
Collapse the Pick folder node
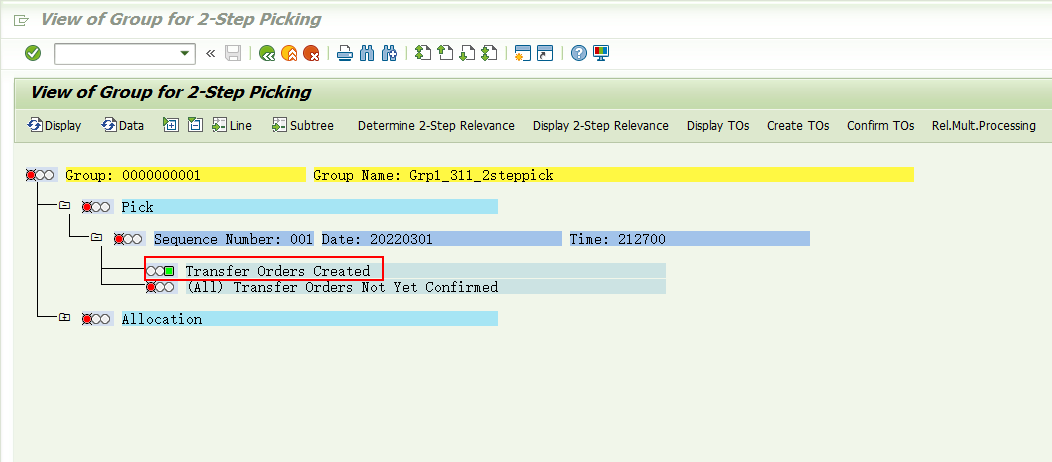pyautogui.click(x=64, y=205)
